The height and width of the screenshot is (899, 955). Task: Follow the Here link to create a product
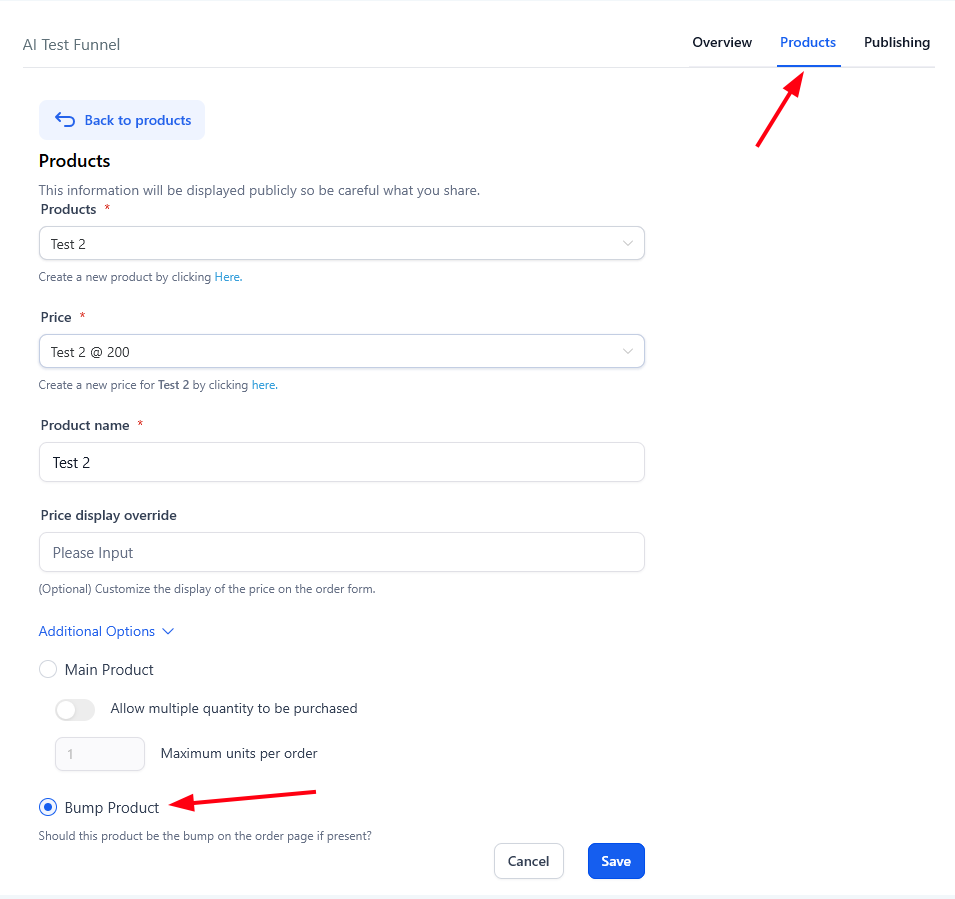(227, 277)
